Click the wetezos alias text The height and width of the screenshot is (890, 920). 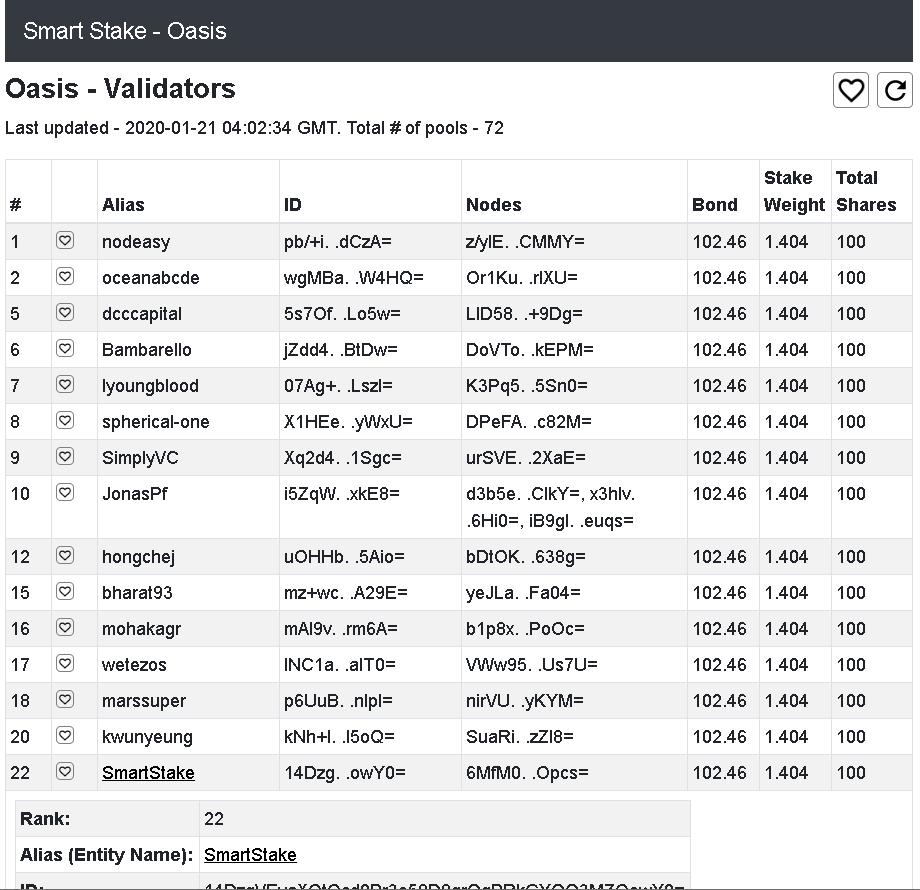[134, 665]
